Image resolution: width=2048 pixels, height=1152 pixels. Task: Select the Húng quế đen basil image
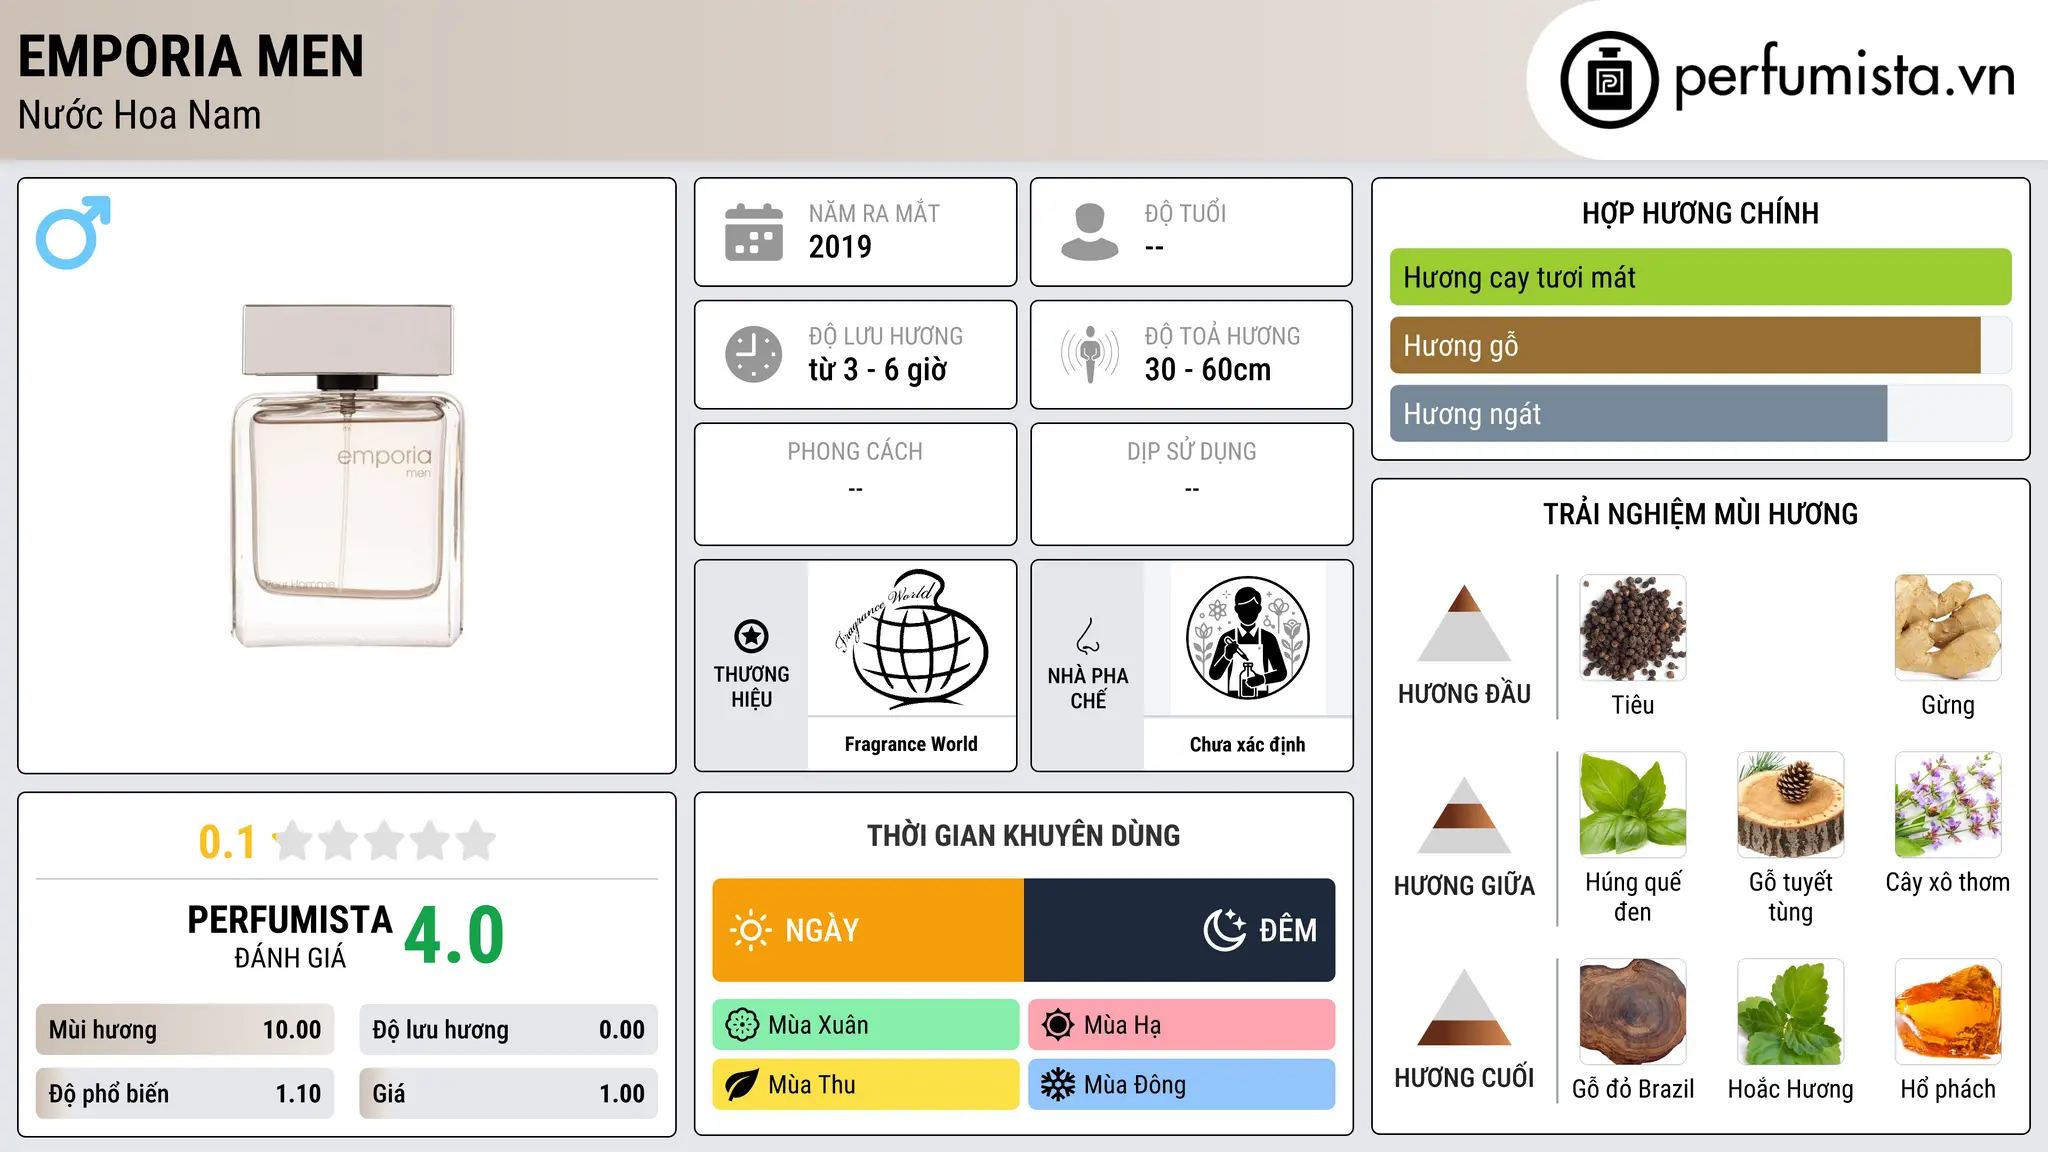coord(1633,805)
